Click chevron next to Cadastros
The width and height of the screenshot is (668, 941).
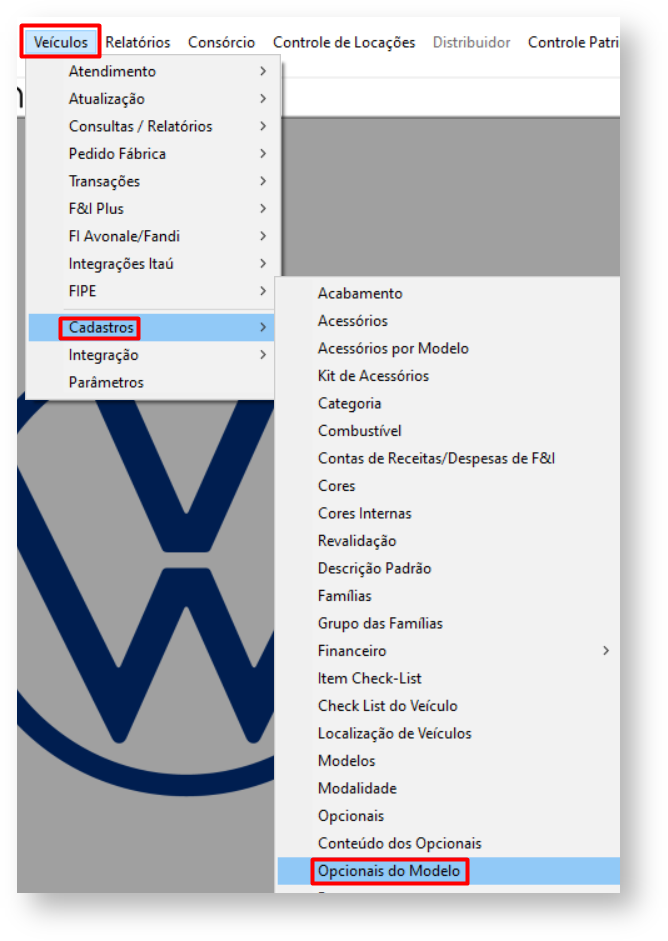(263, 328)
